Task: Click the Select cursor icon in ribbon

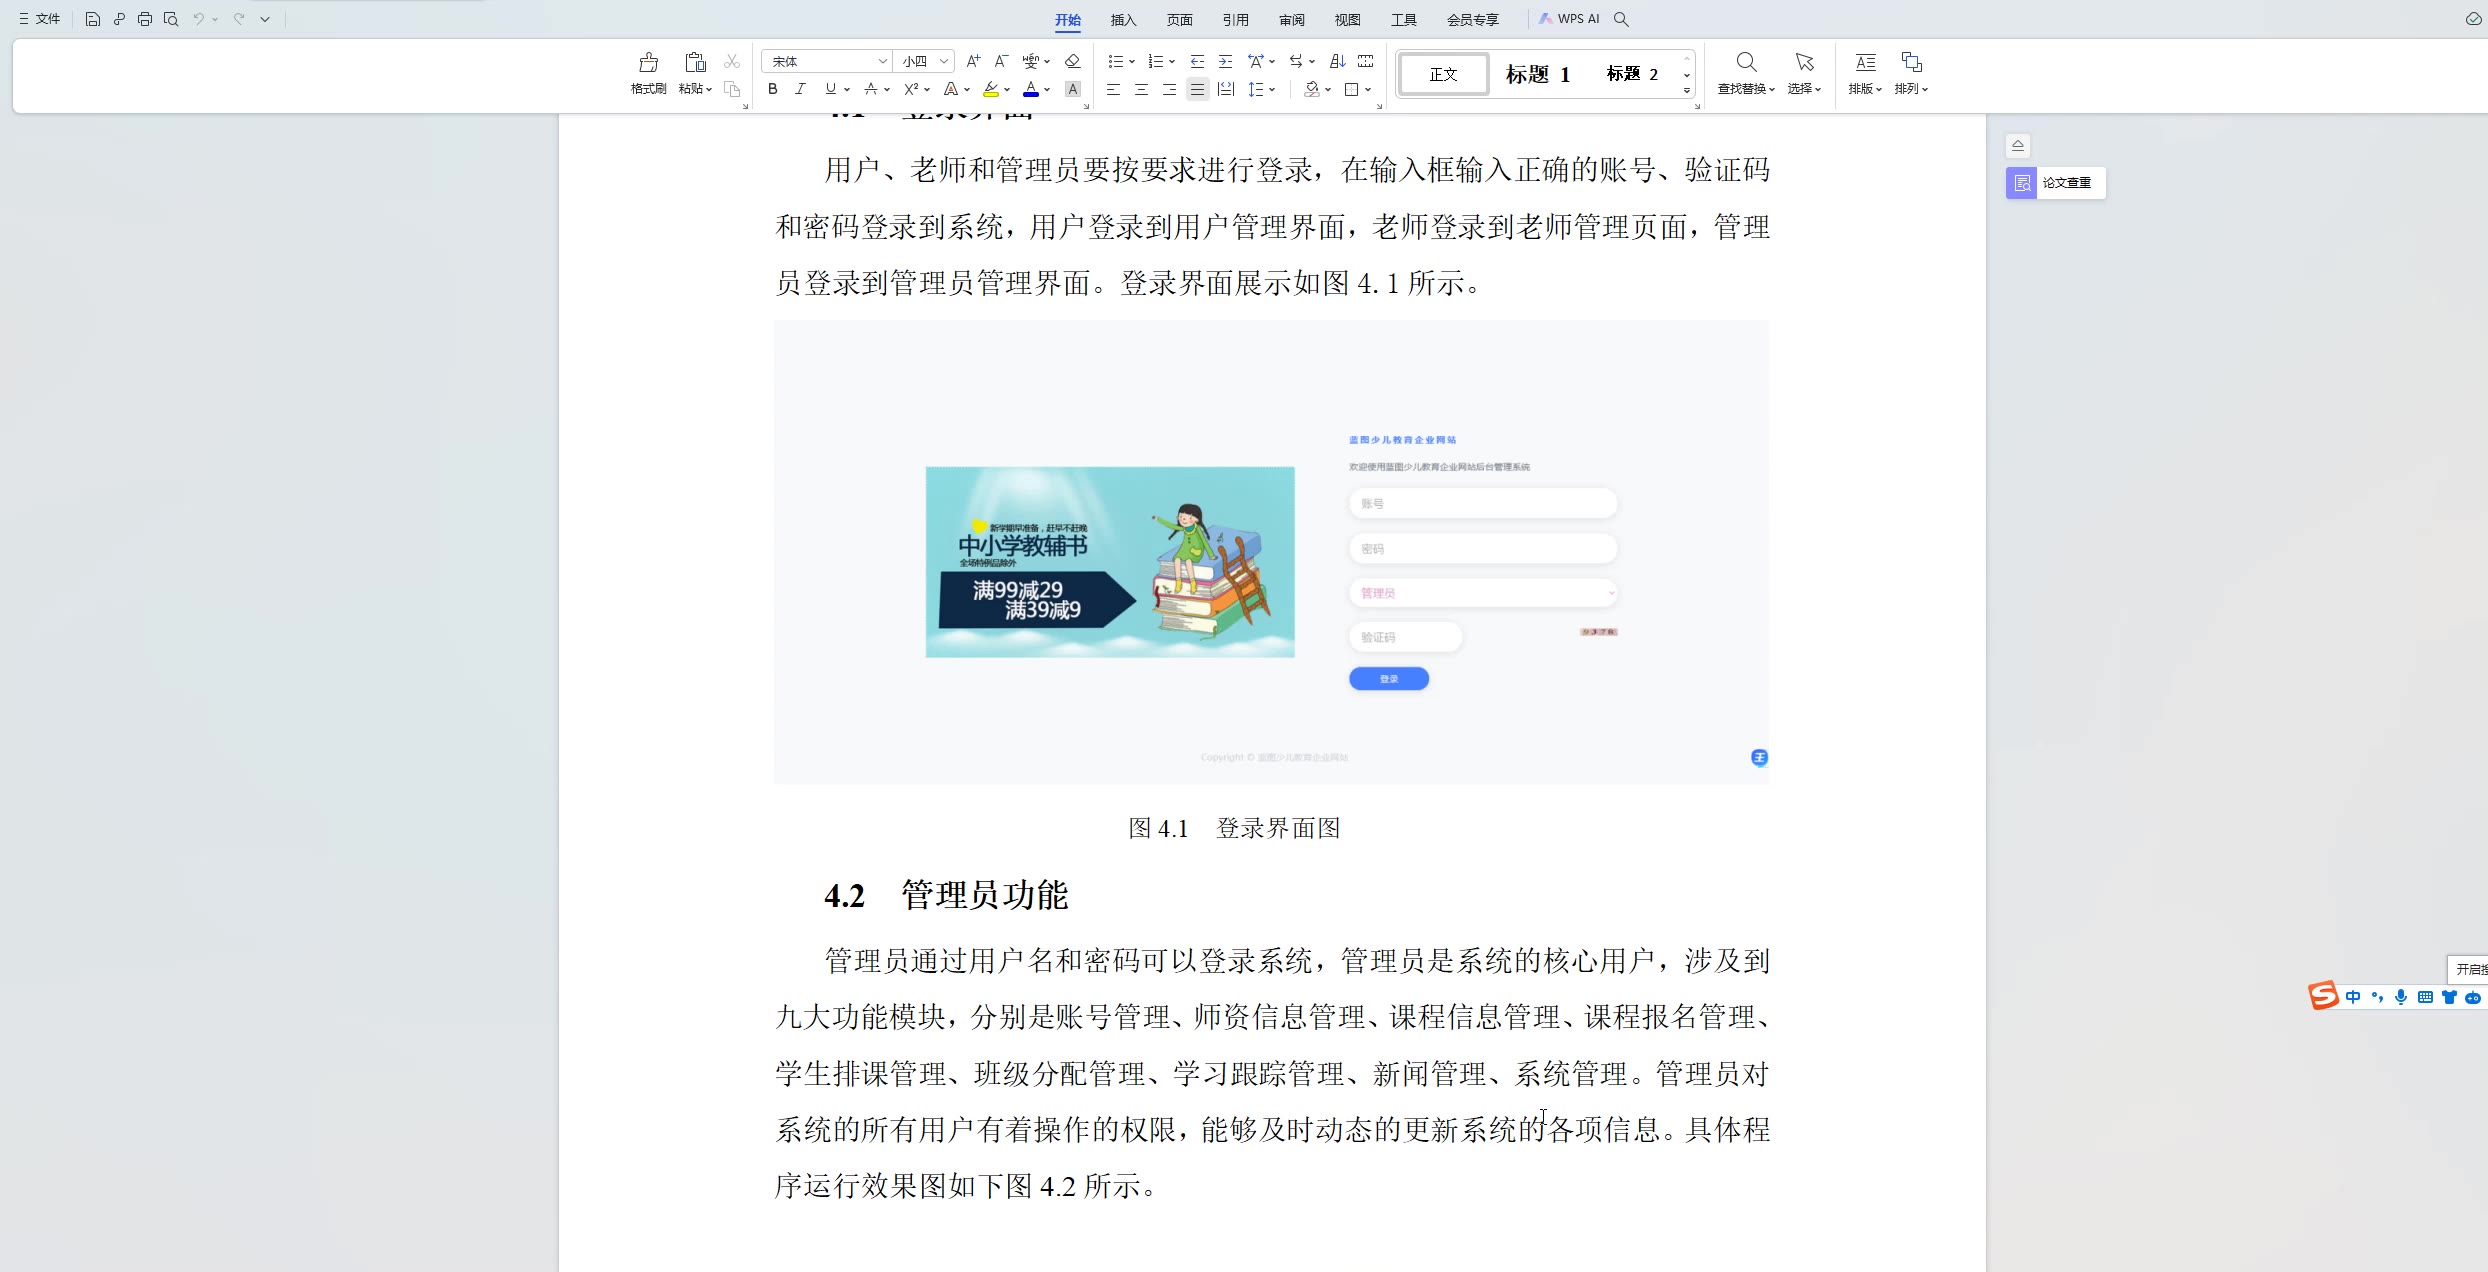Action: pos(1804,62)
